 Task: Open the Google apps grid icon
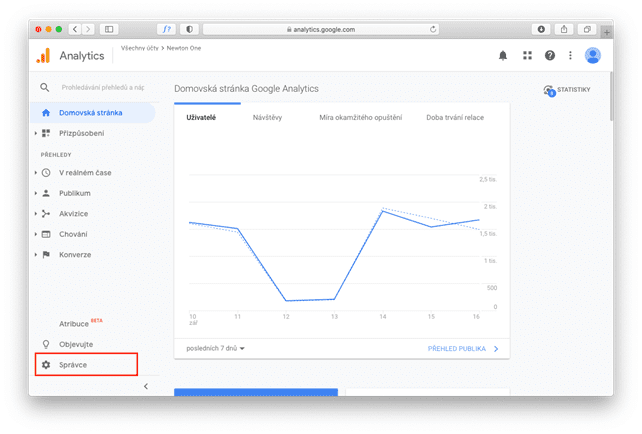click(527, 56)
